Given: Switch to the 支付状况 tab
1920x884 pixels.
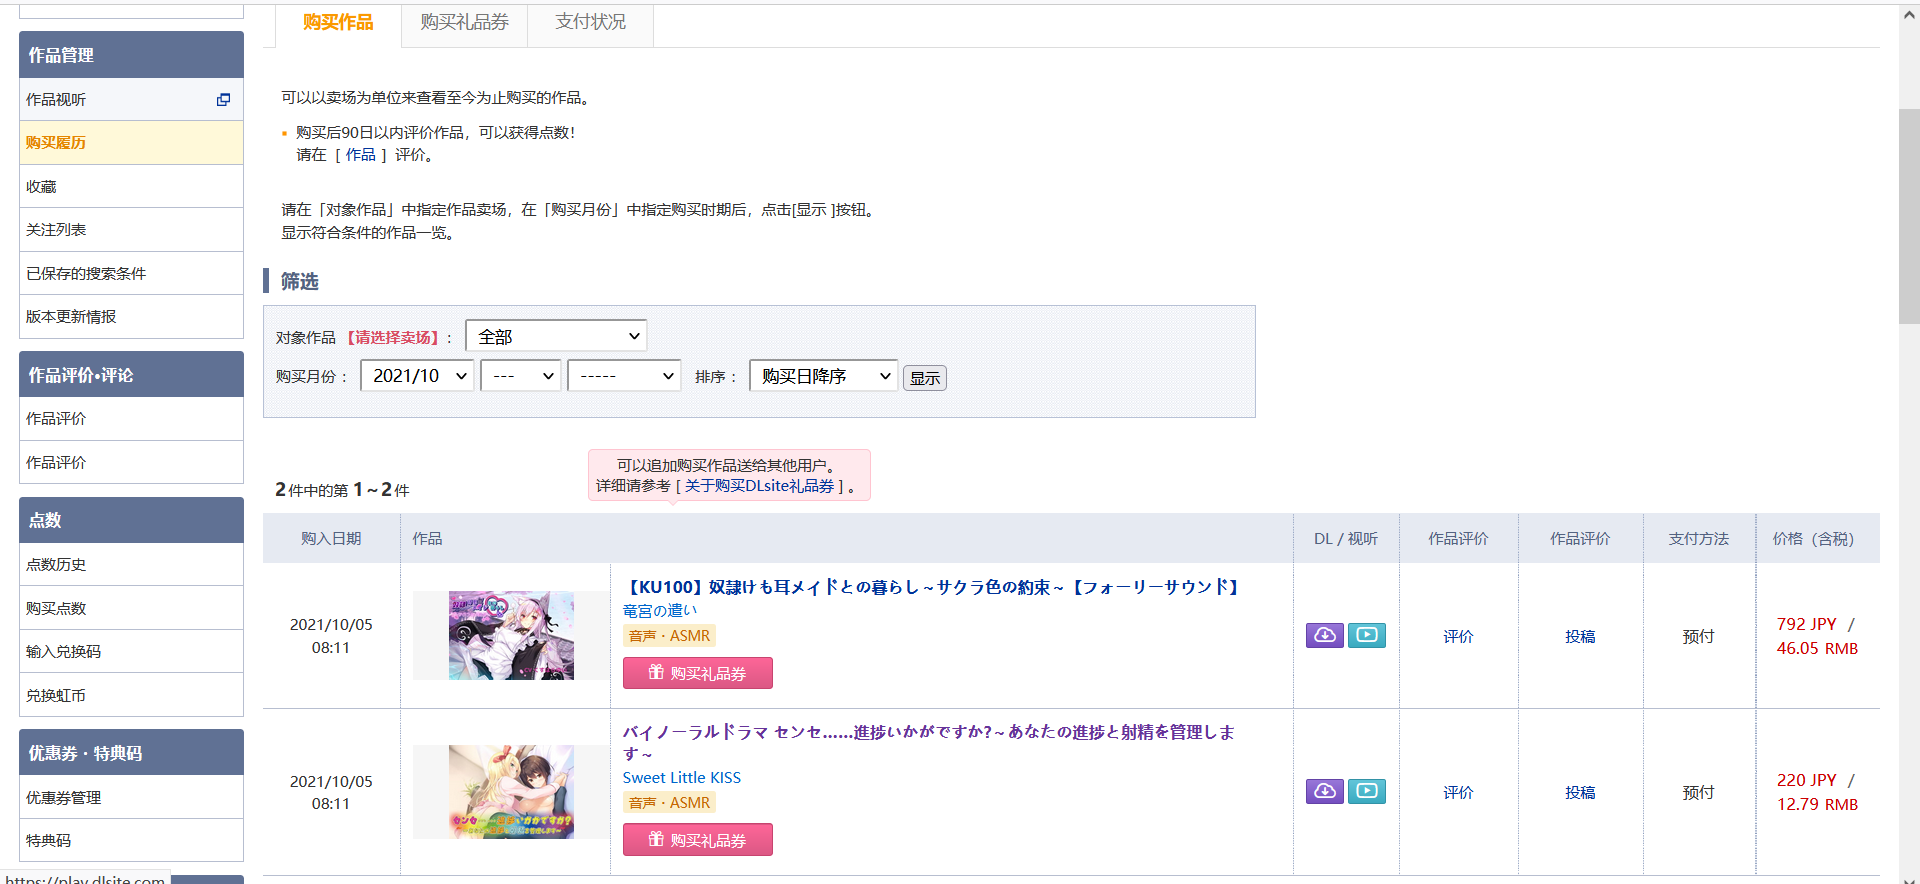Looking at the screenshot, I should 590,22.
